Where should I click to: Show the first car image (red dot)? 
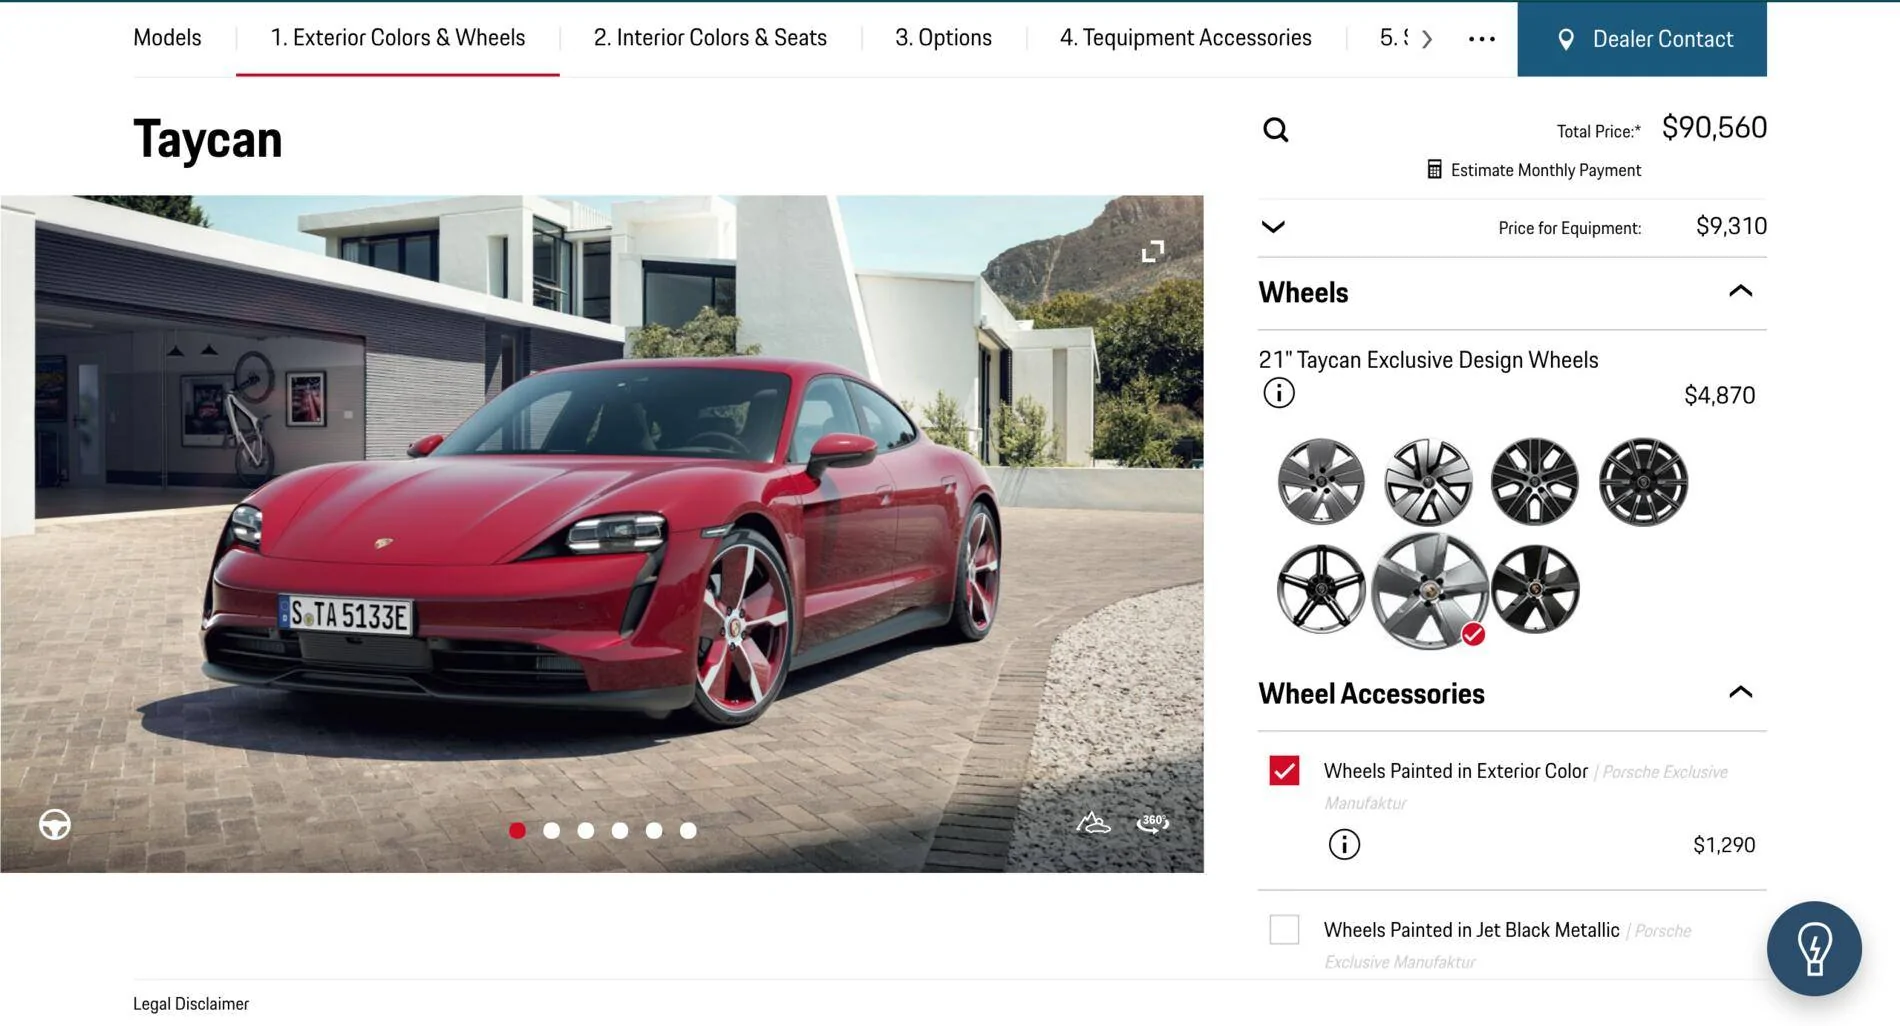pos(517,830)
